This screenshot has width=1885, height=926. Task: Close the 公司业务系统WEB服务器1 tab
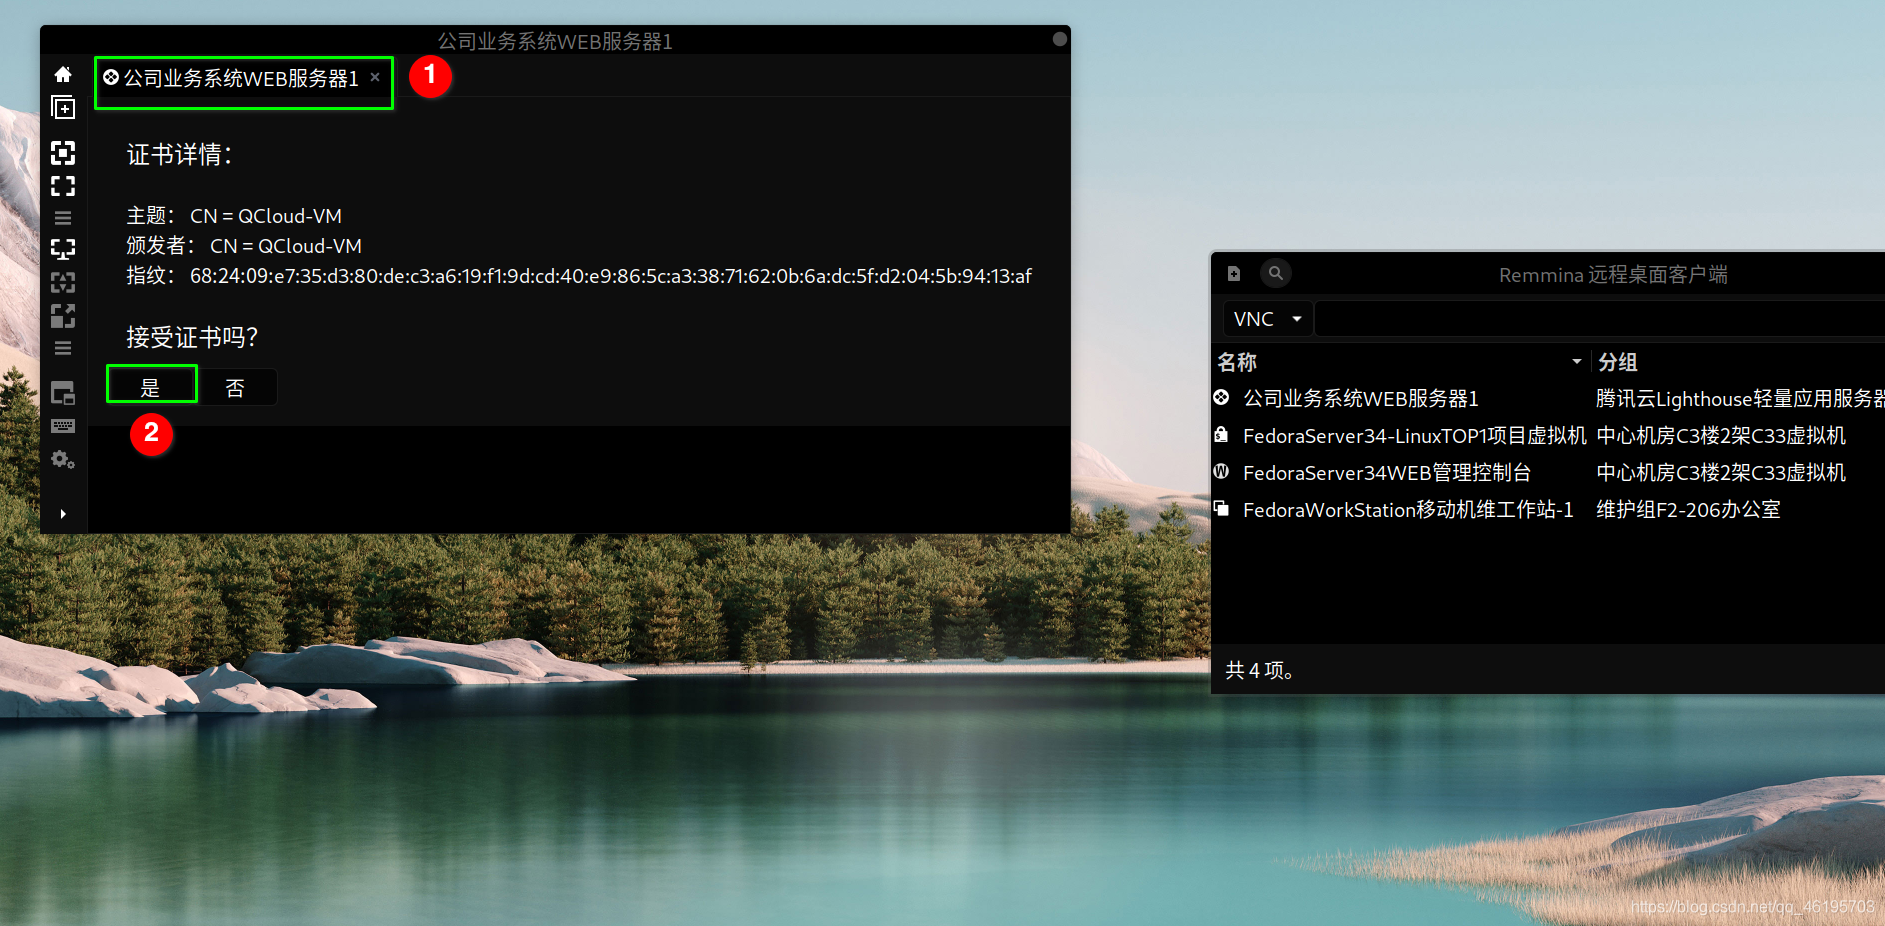375,77
